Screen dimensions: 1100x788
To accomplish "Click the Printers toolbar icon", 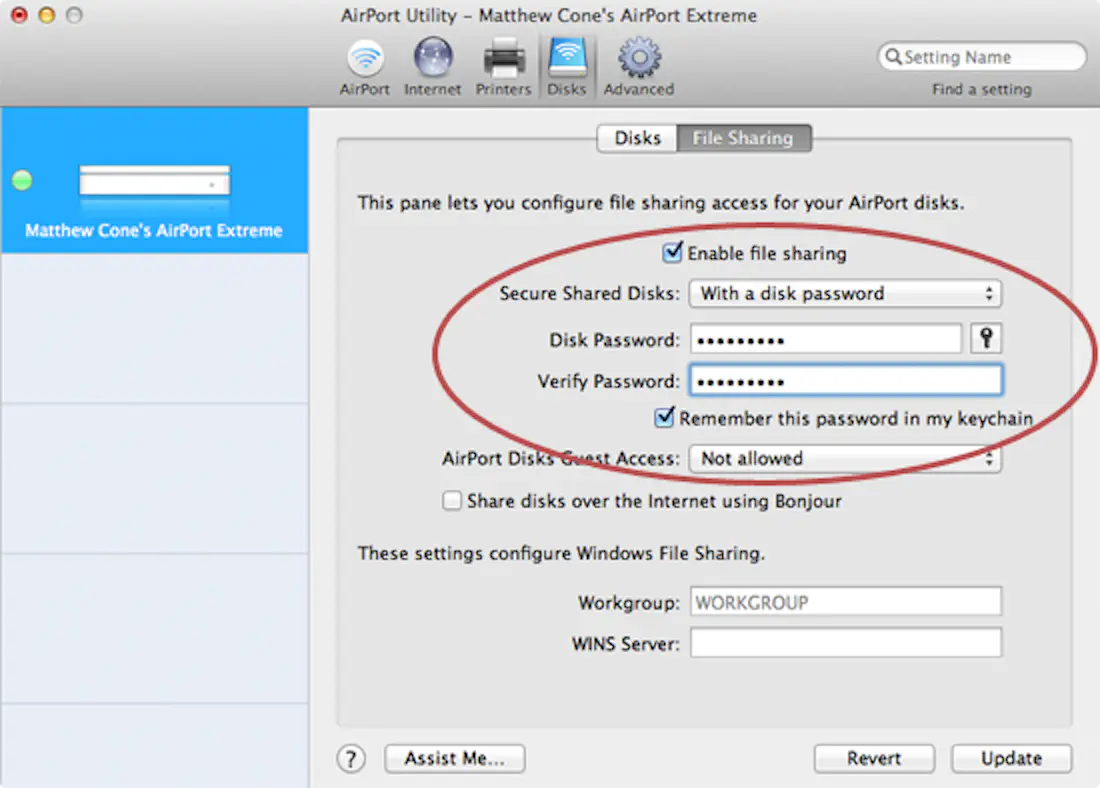I will (x=503, y=57).
